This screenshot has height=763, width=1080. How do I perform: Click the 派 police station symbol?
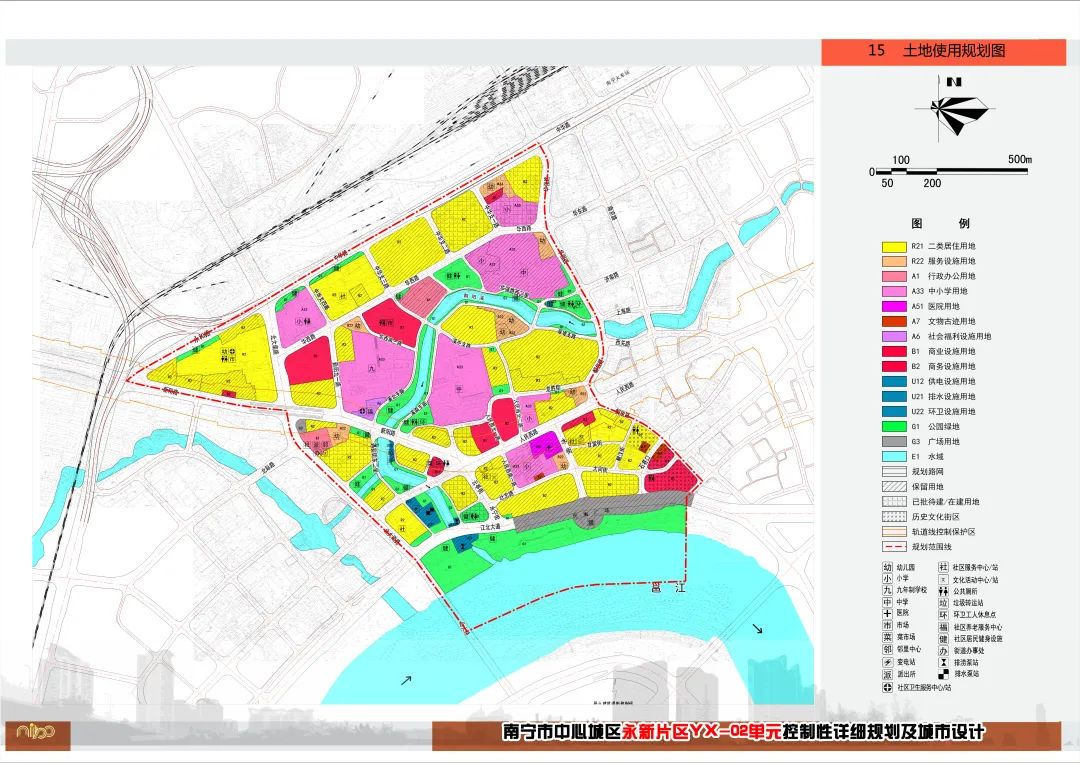click(887, 675)
